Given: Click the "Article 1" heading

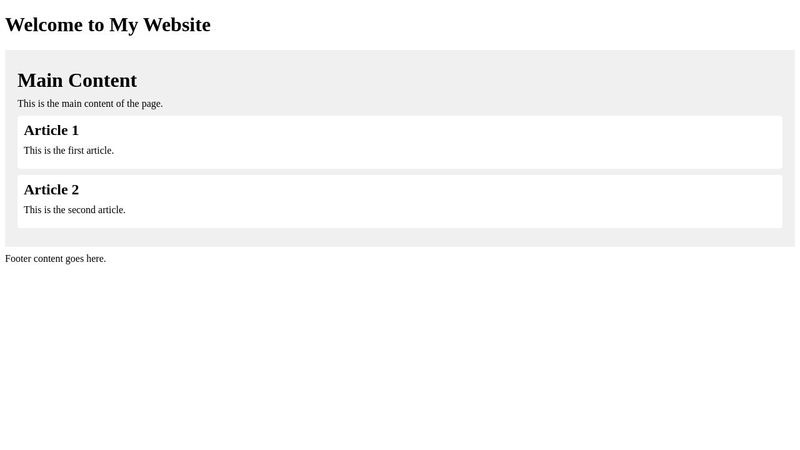Looking at the screenshot, I should pyautogui.click(x=51, y=130).
